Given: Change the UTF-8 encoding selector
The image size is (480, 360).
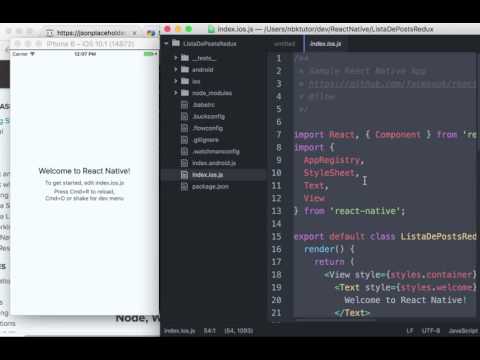Looking at the screenshot, I should pos(431,331).
